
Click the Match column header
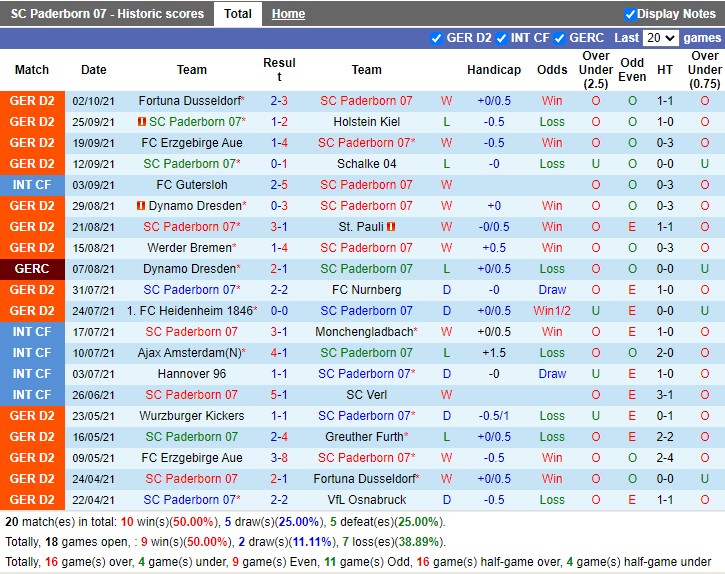point(31,70)
